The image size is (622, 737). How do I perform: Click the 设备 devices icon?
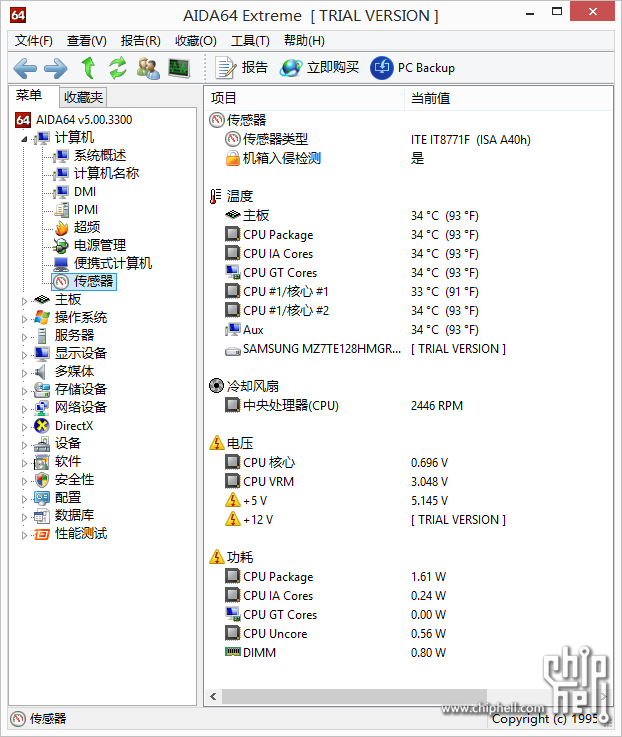(x=42, y=444)
